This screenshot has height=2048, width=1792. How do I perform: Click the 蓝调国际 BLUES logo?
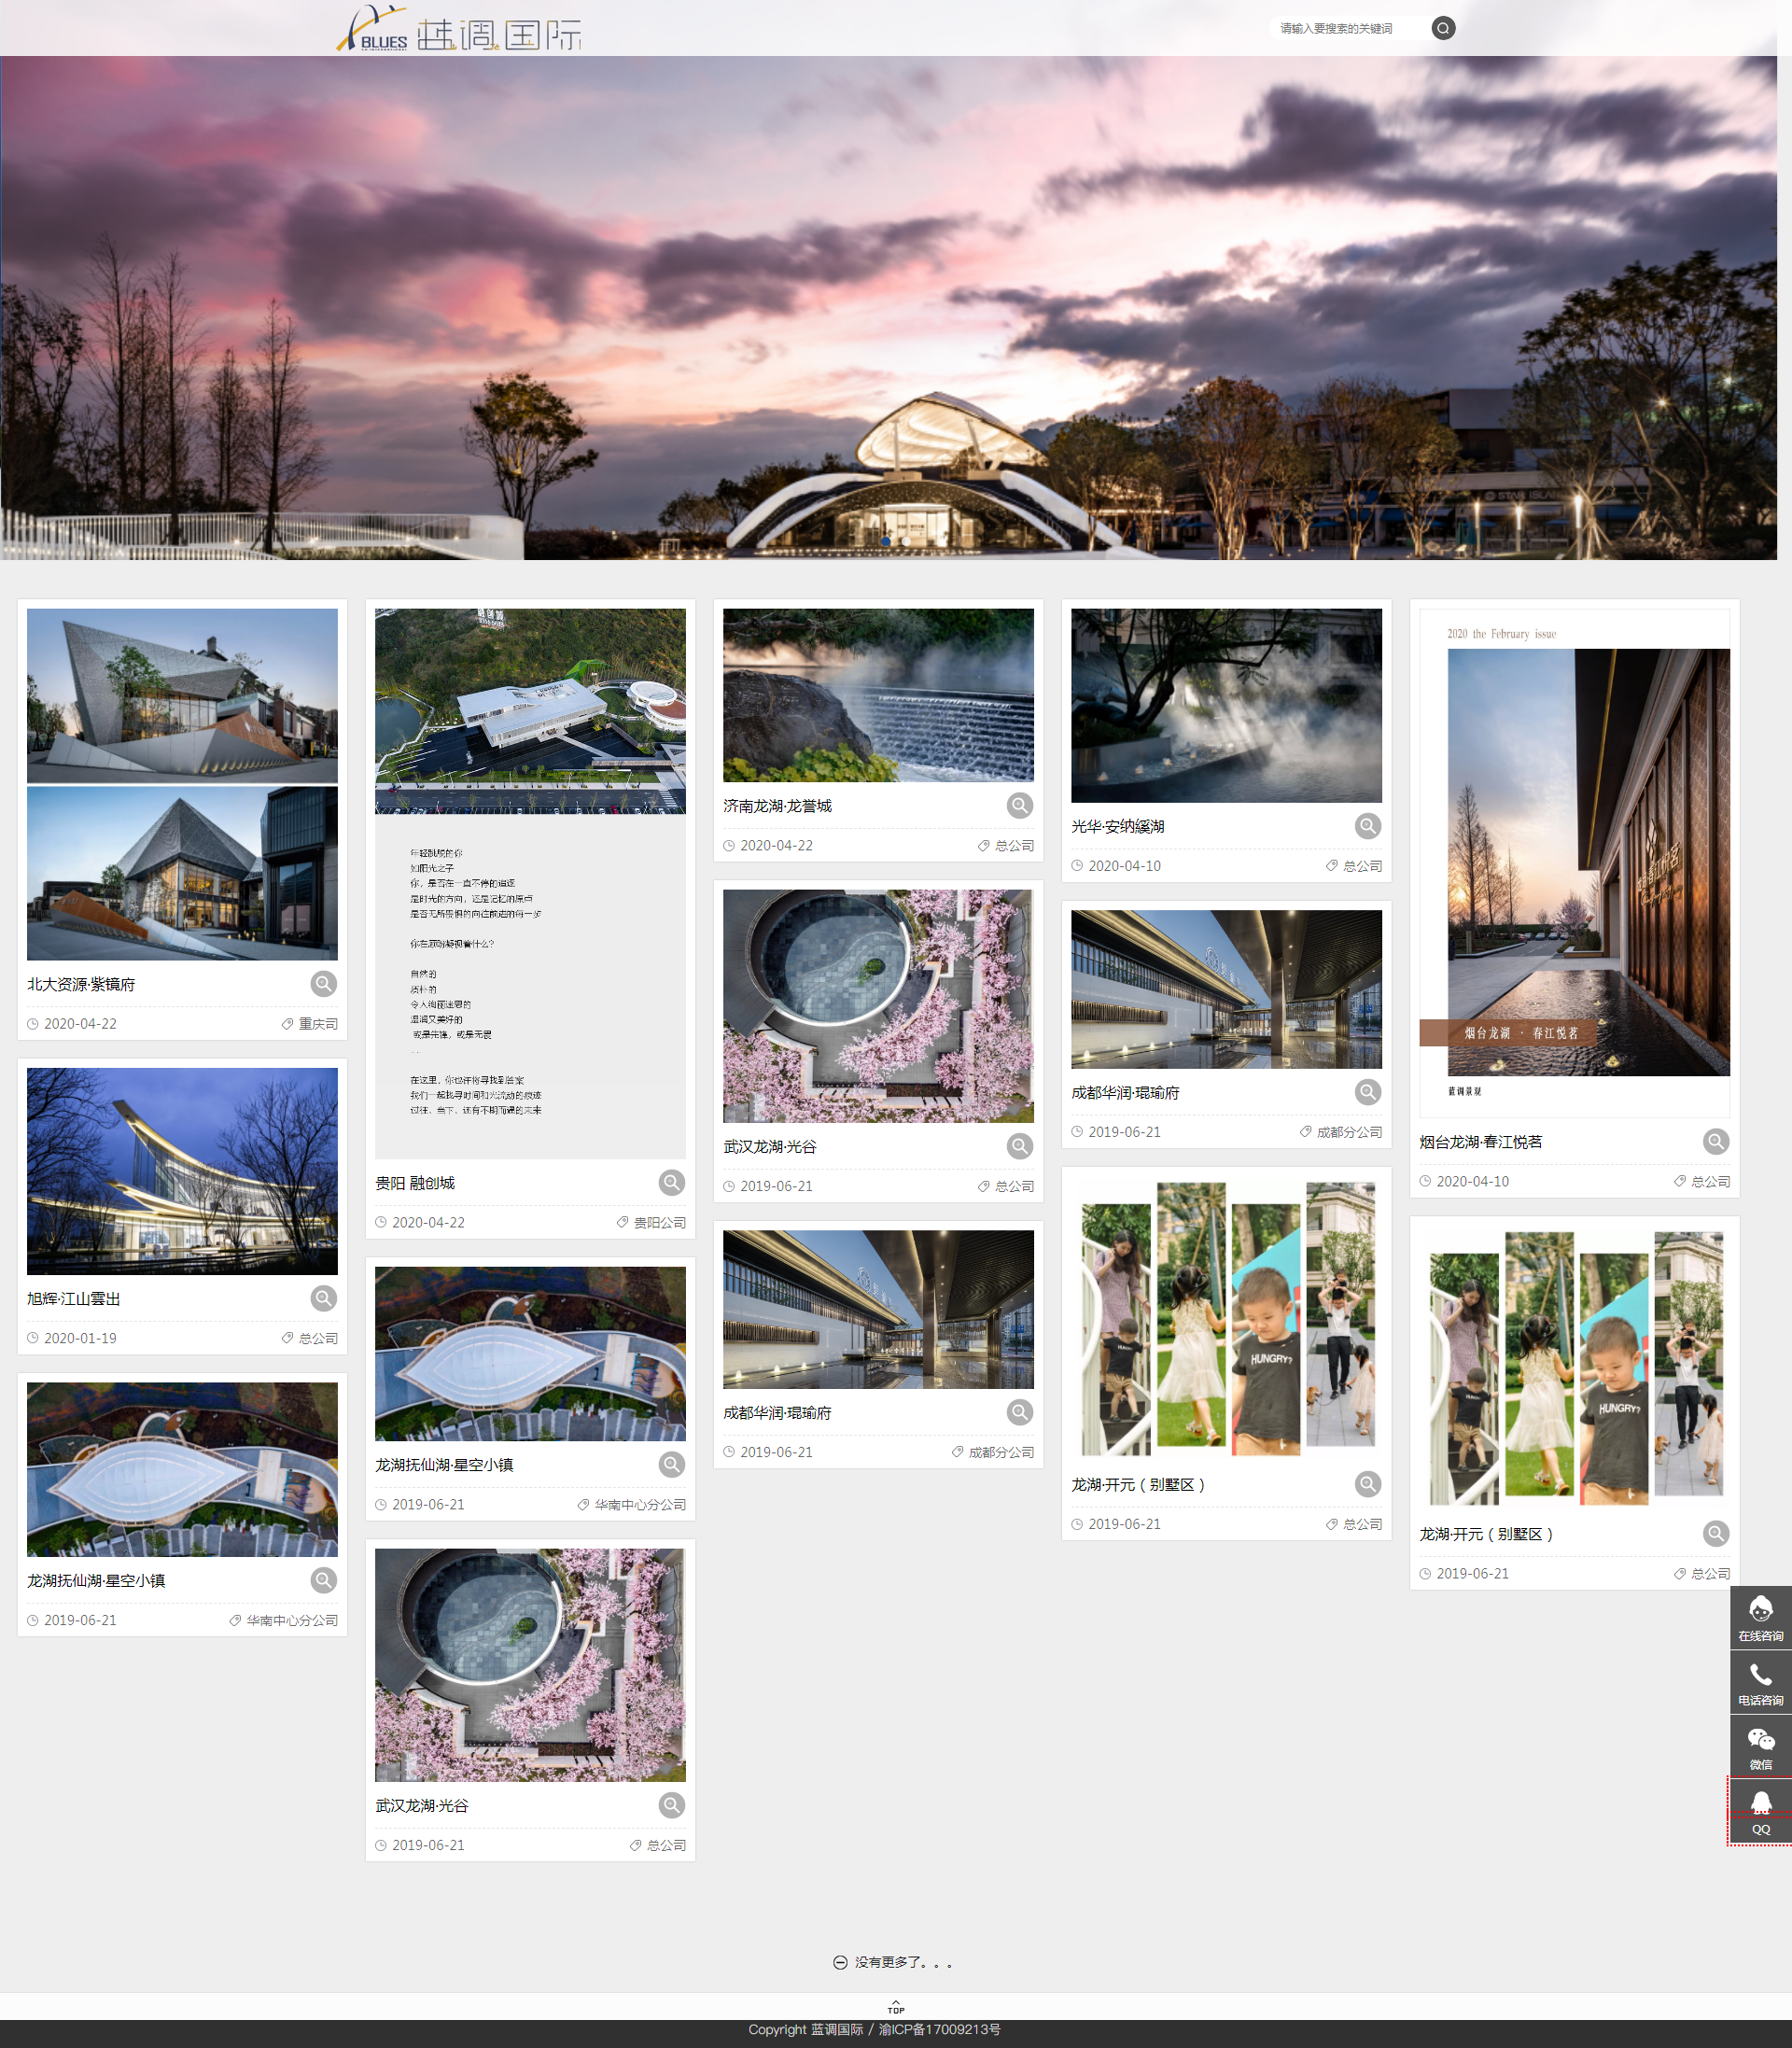459,30
